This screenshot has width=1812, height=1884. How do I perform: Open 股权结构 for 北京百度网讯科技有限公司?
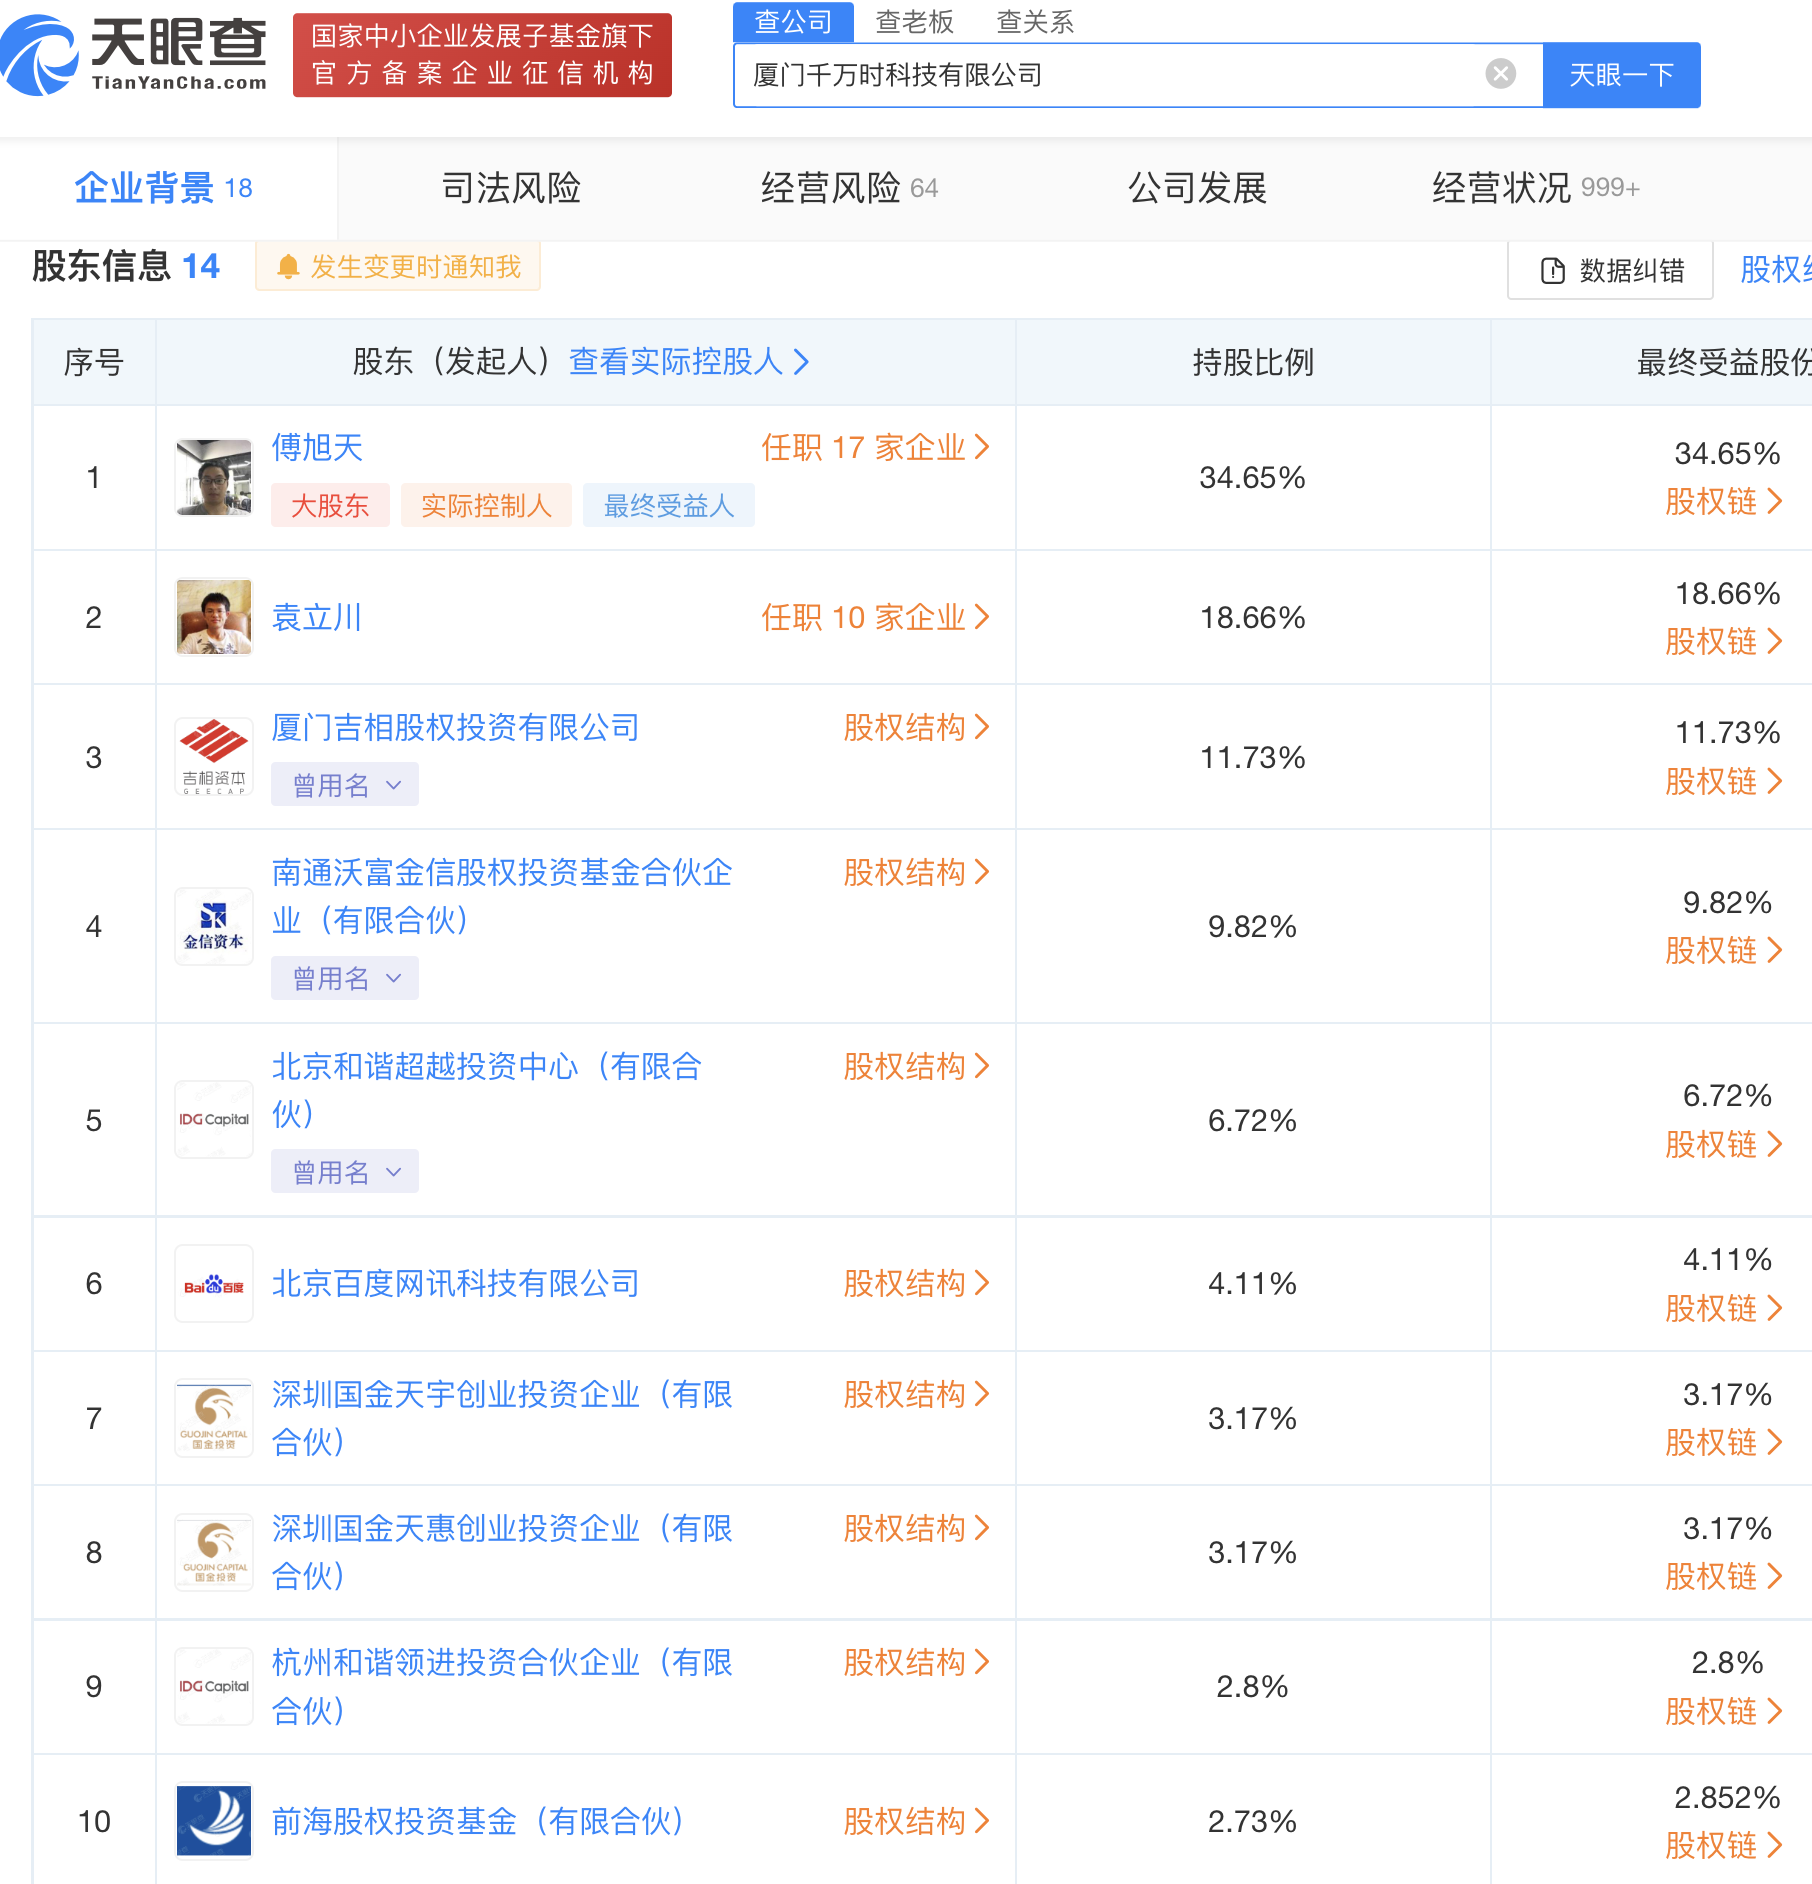tap(917, 1283)
